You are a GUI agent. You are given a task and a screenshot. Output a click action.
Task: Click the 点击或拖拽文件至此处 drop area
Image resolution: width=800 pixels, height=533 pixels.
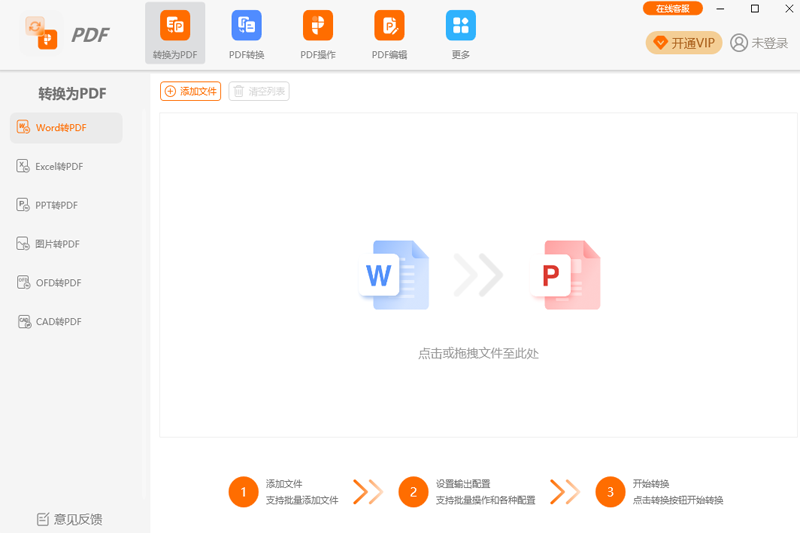click(x=478, y=353)
